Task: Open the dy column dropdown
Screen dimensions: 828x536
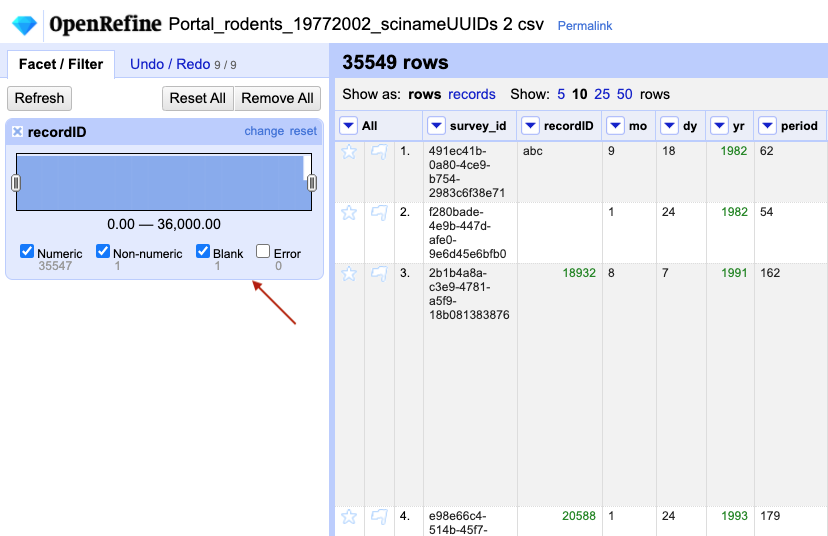Action: tap(669, 126)
